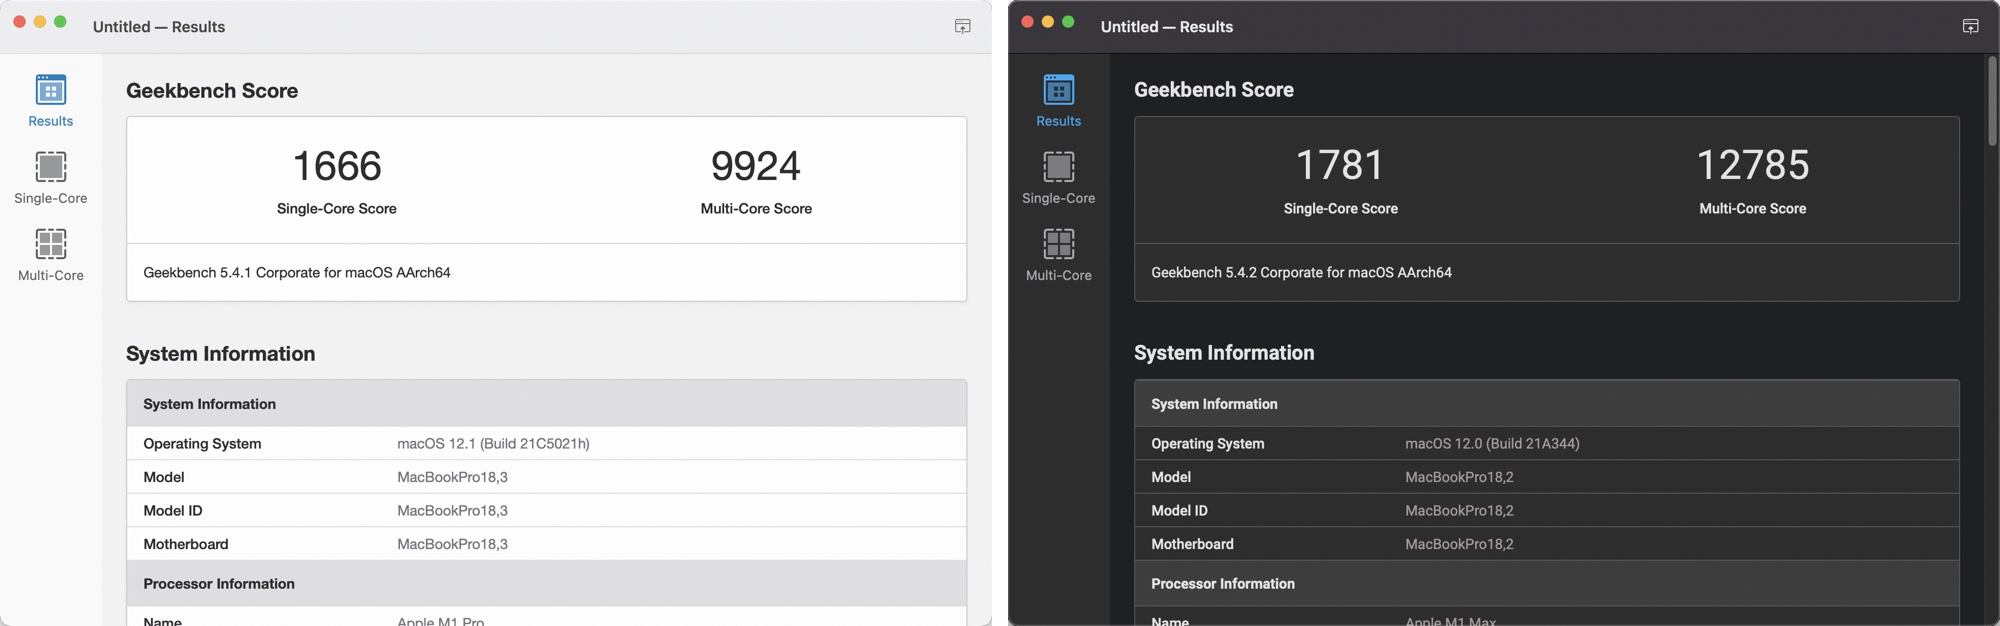The width and height of the screenshot is (2000, 626).
Task: Click dark window title Untitled — Results
Action: (x=1167, y=26)
